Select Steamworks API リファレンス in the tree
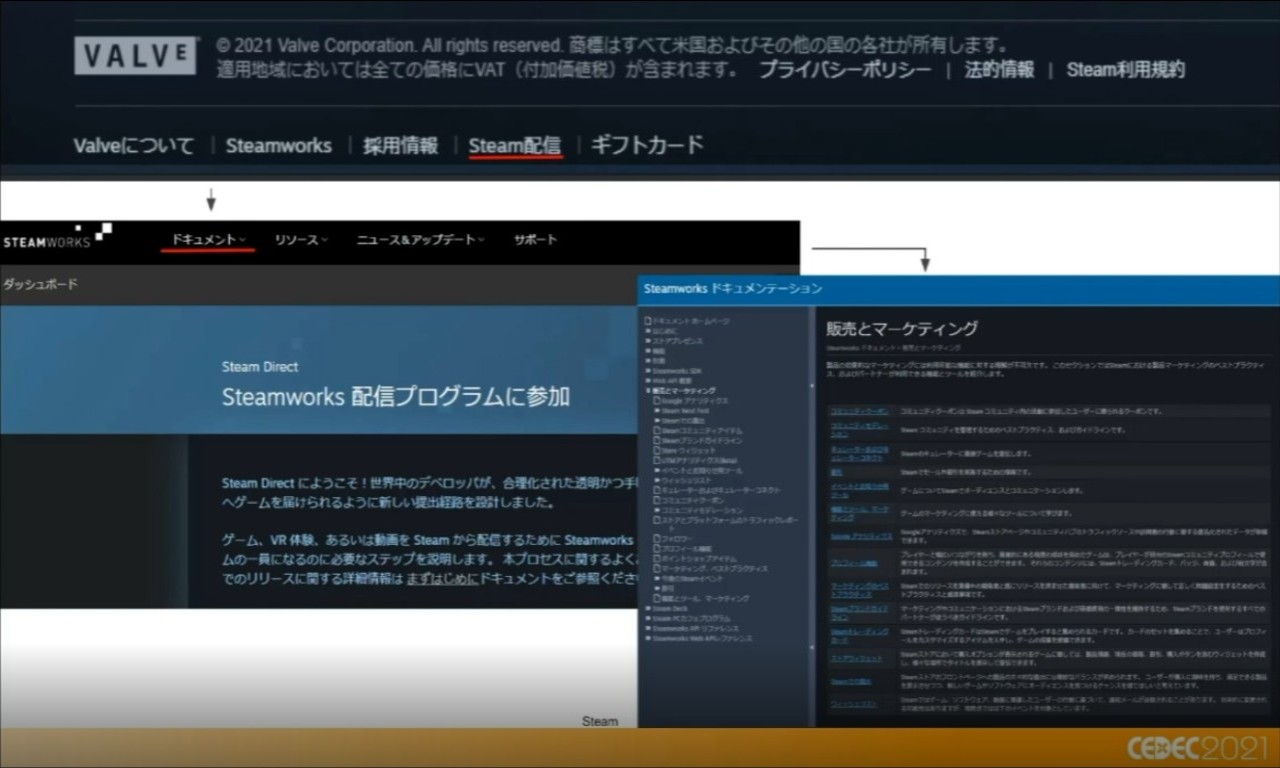 (x=695, y=628)
